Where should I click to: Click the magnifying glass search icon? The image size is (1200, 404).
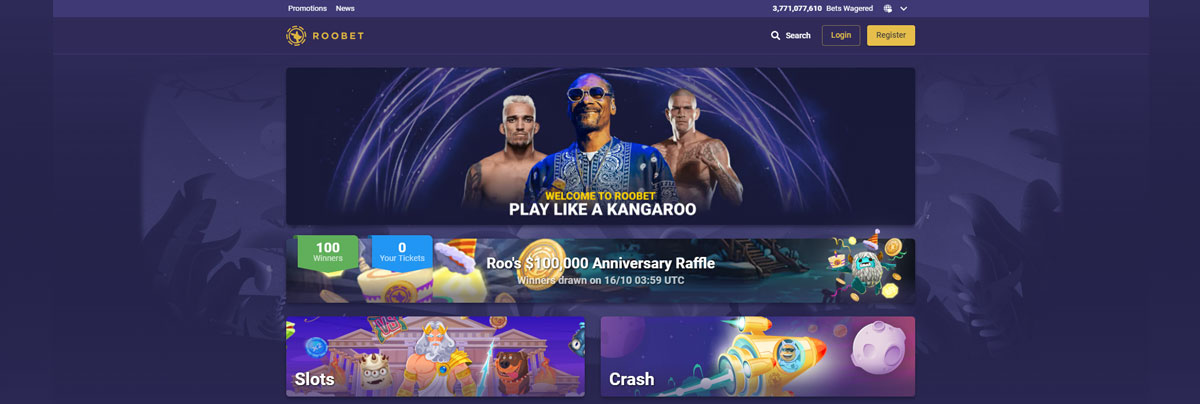[x=775, y=35]
